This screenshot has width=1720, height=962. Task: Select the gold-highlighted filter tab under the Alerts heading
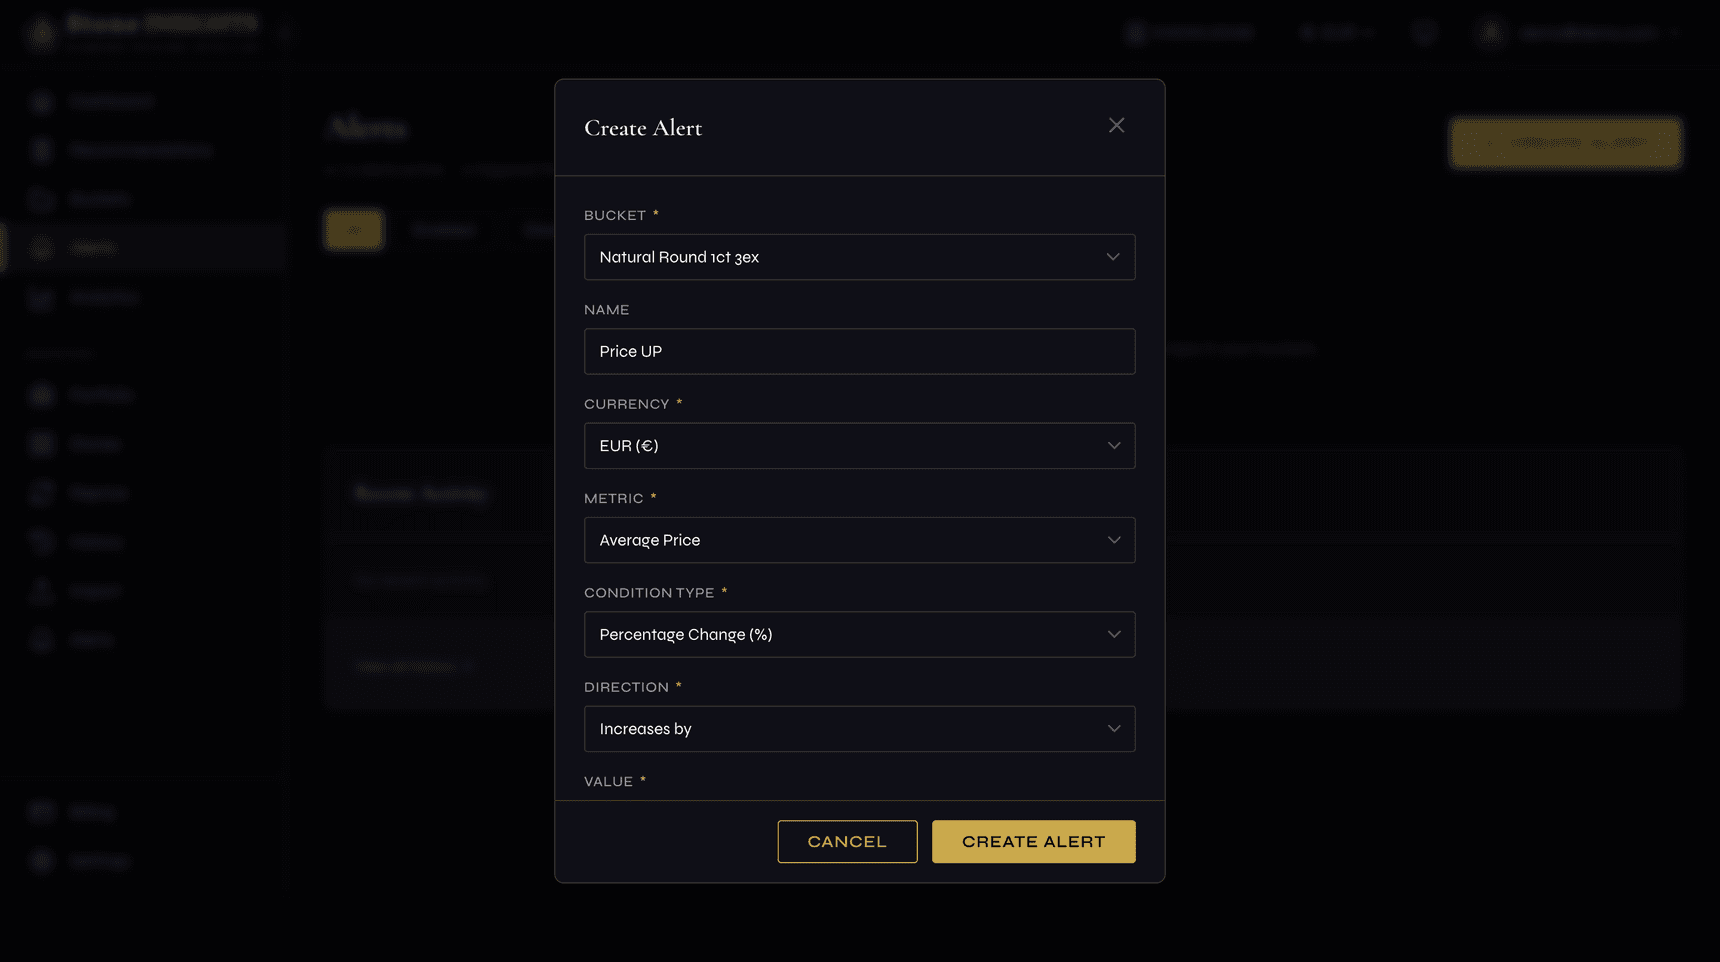[354, 229]
